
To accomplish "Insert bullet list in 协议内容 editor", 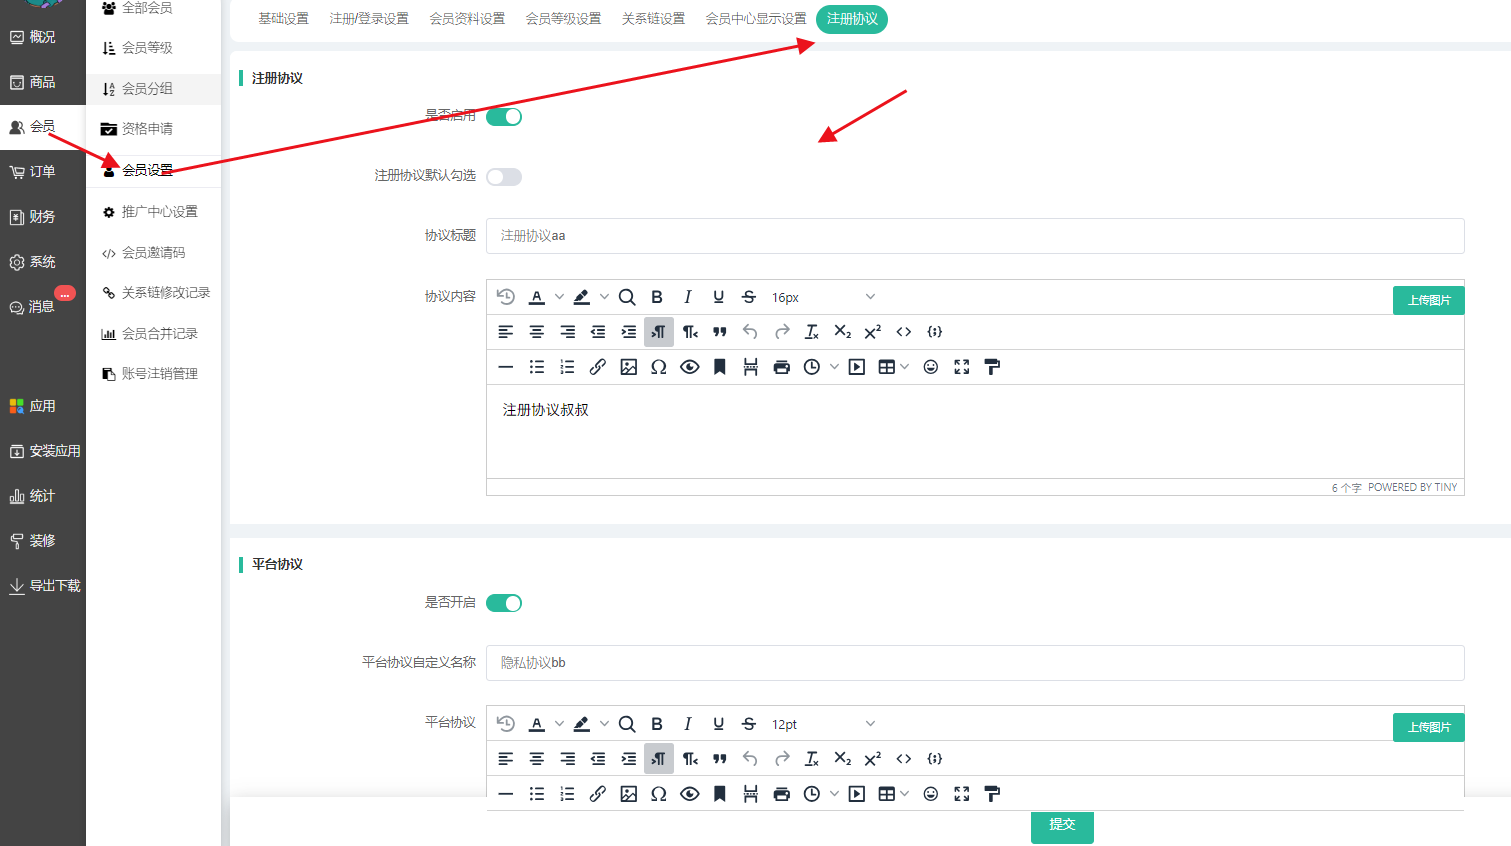I will [x=537, y=367].
